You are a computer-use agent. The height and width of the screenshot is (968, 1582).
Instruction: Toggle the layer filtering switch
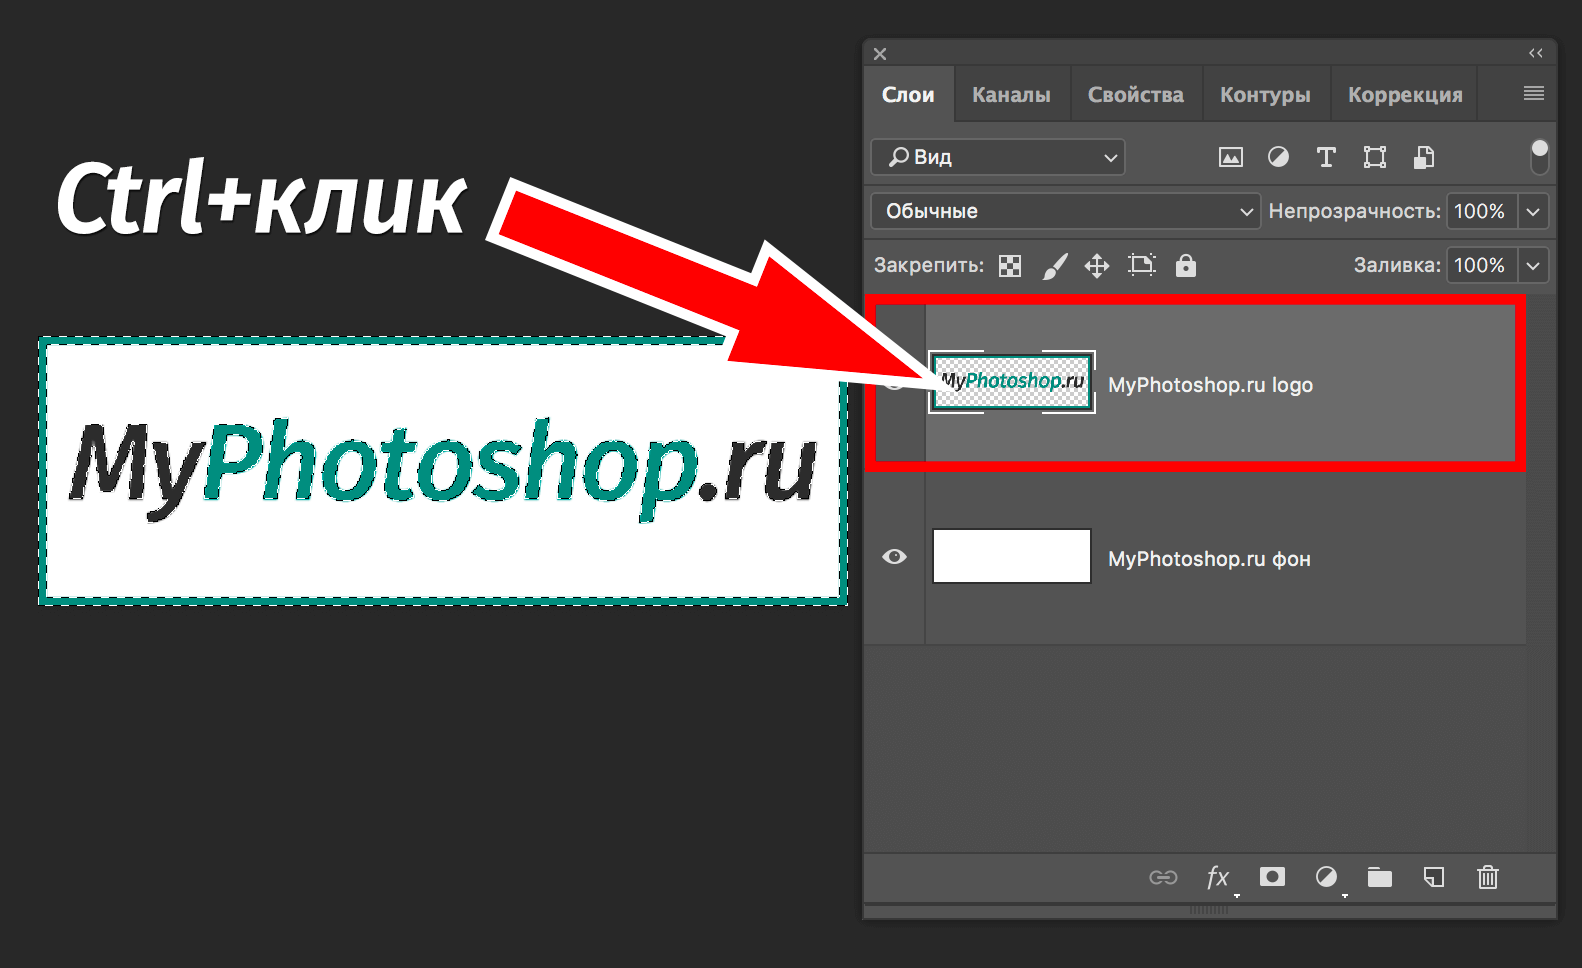click(1539, 156)
